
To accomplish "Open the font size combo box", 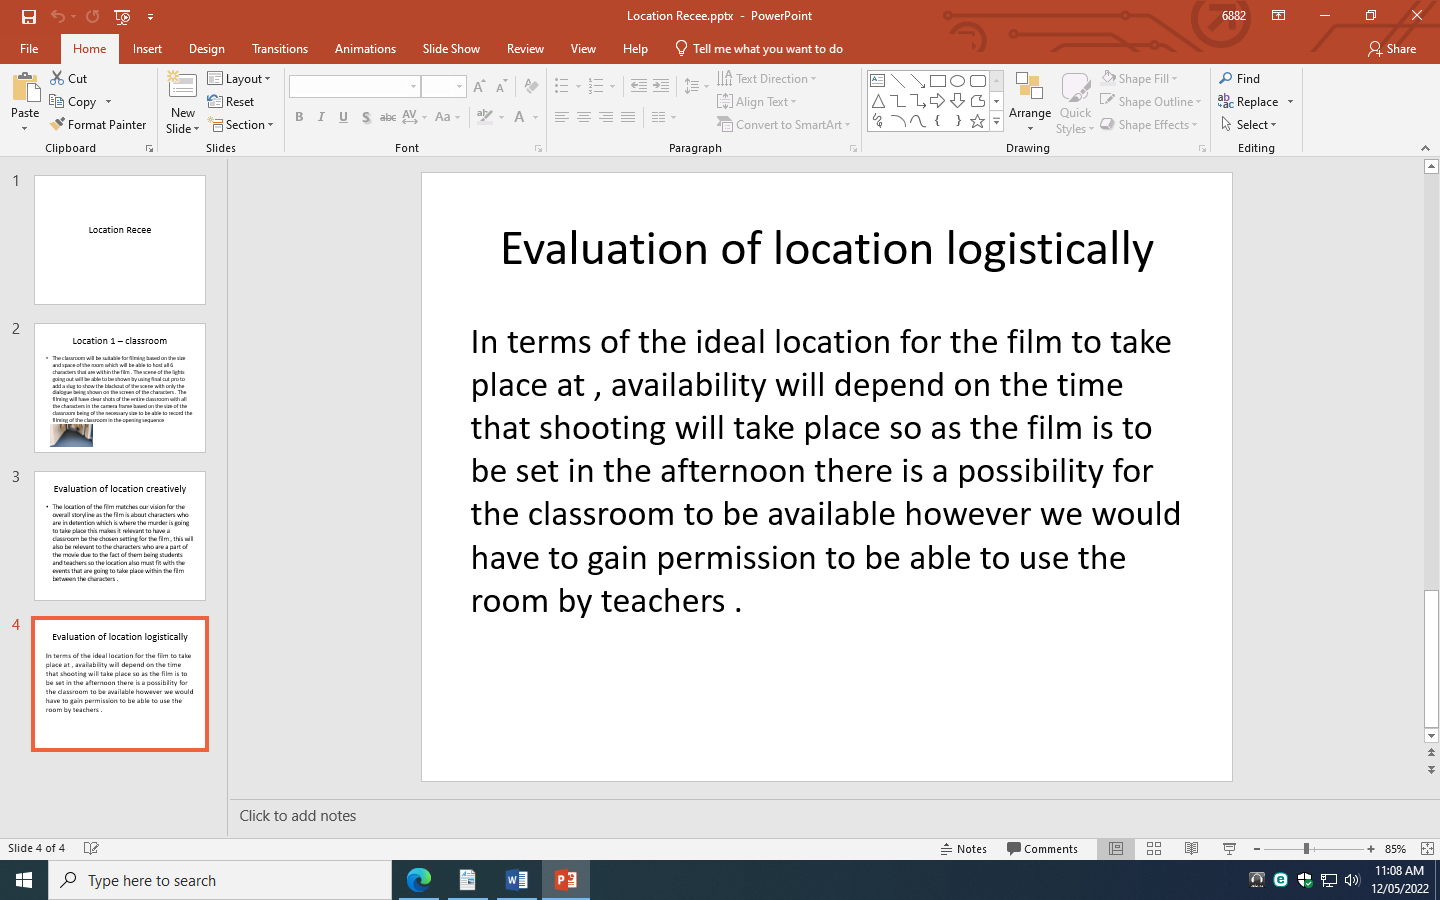I will point(443,87).
